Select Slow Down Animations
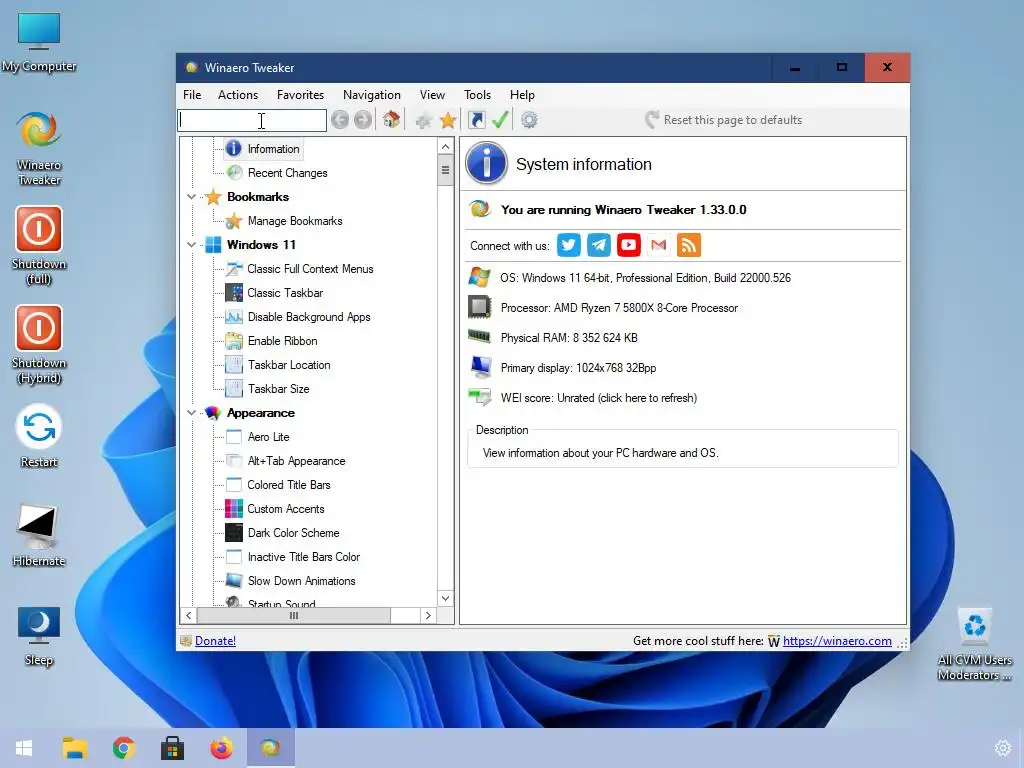1024x768 pixels. pos(291,581)
